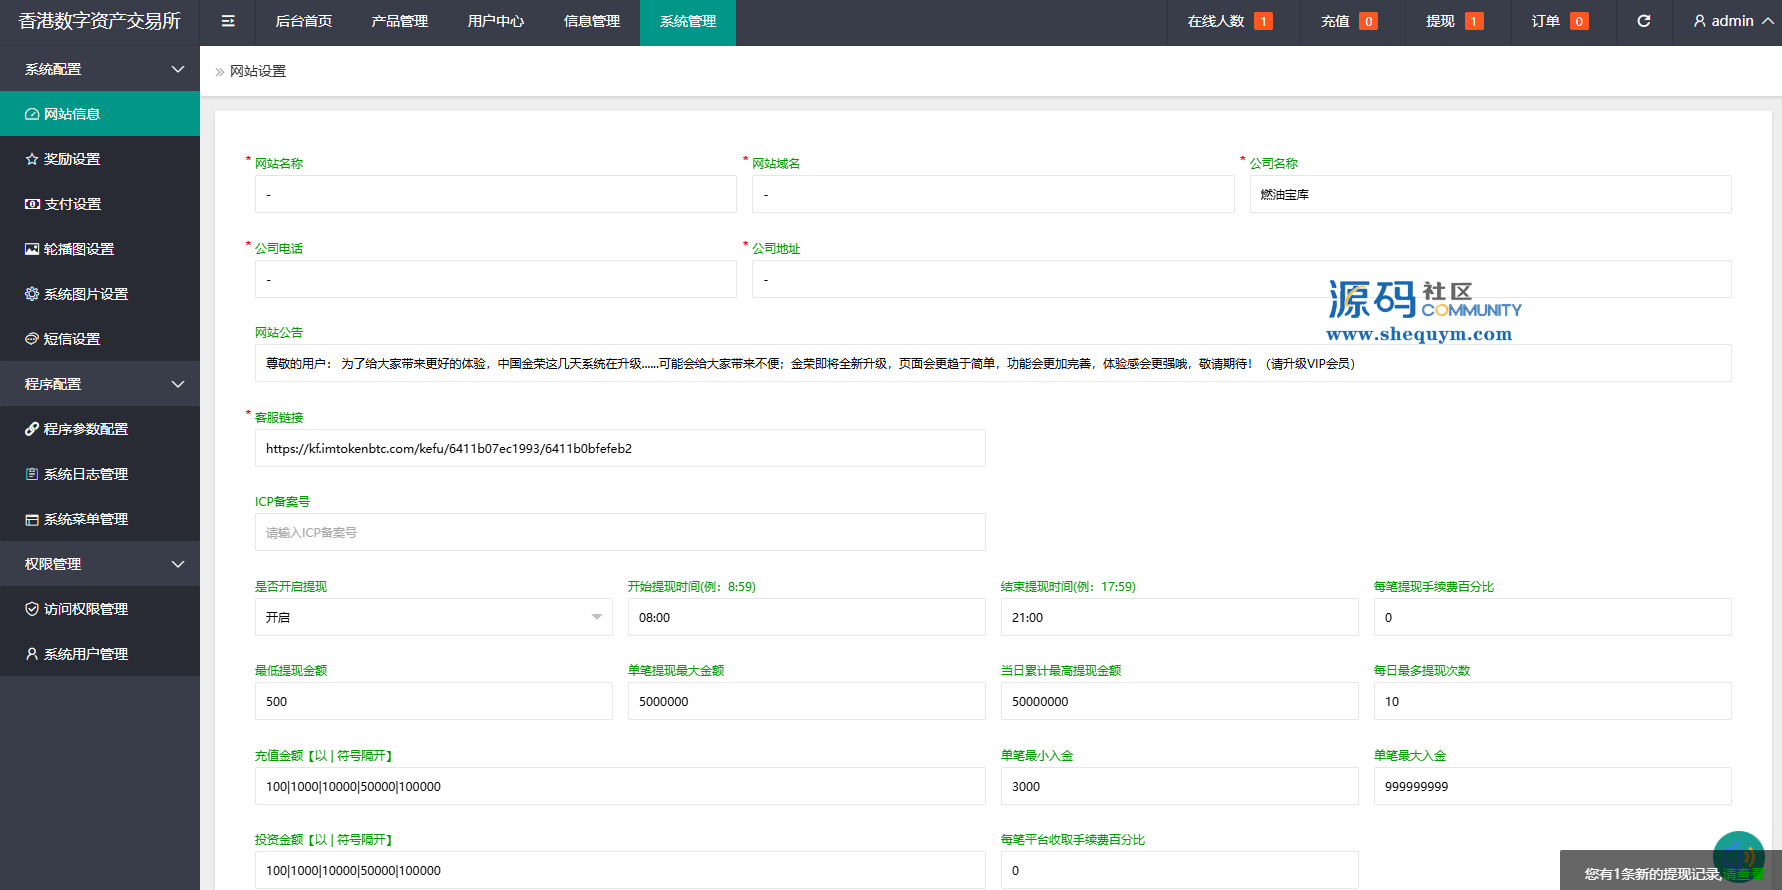Expand the admin user menu

1732,21
